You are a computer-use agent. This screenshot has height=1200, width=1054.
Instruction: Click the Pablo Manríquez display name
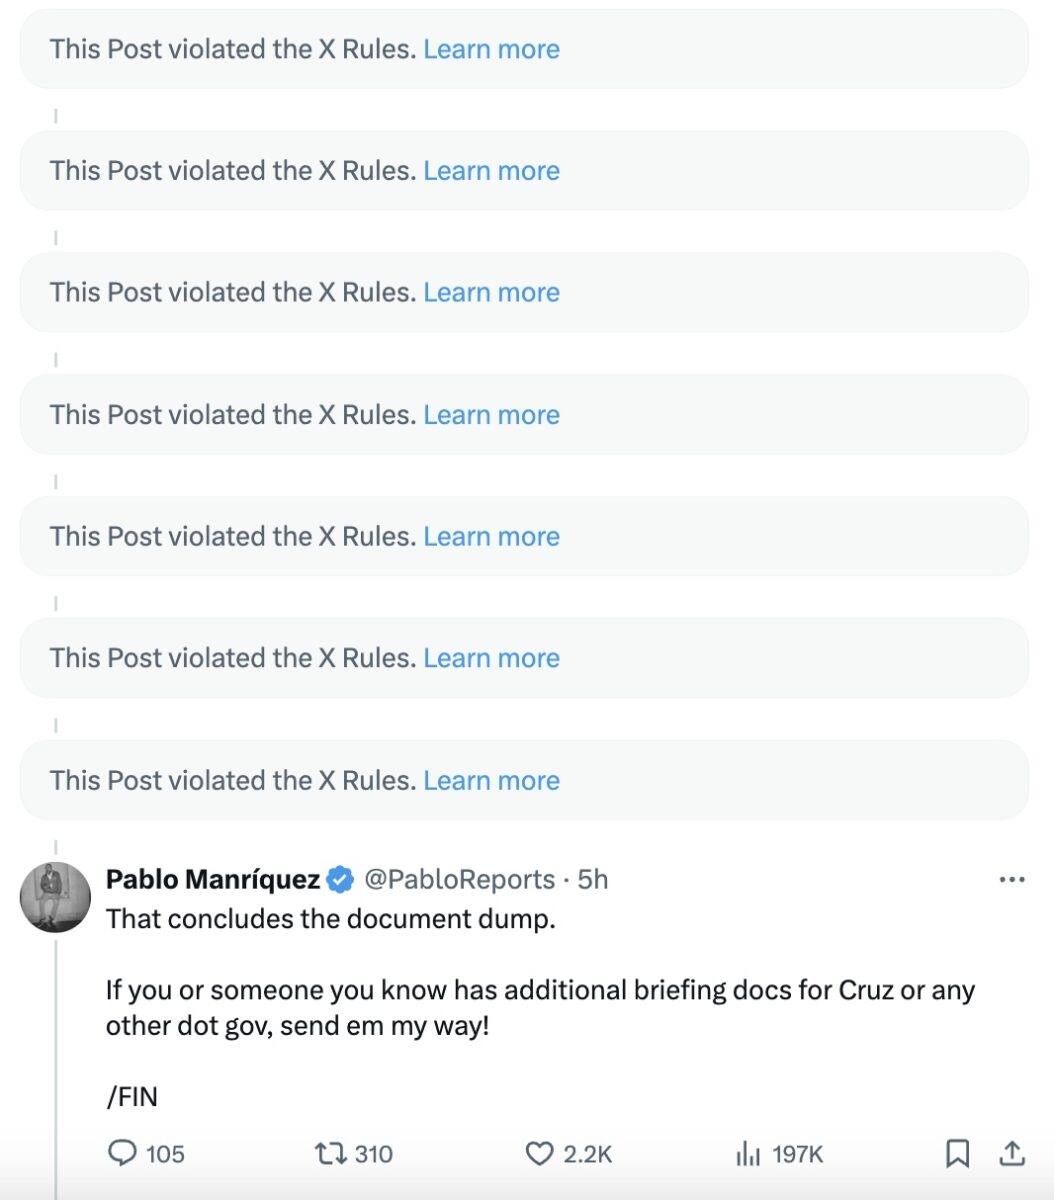212,880
